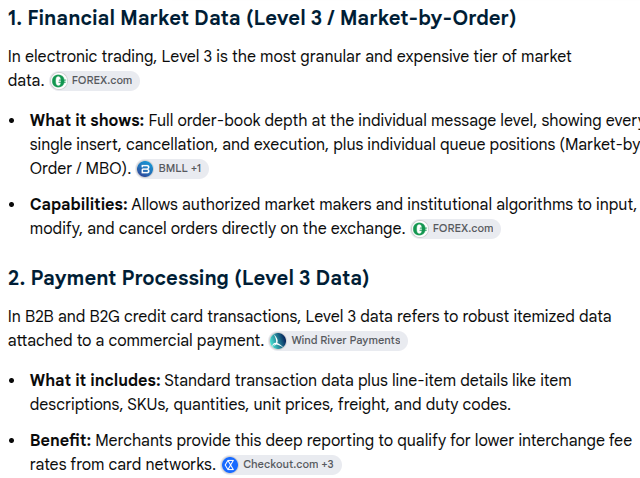Click the "1. Financial Market Data" heading
This screenshot has width=640, height=478.
262,18
